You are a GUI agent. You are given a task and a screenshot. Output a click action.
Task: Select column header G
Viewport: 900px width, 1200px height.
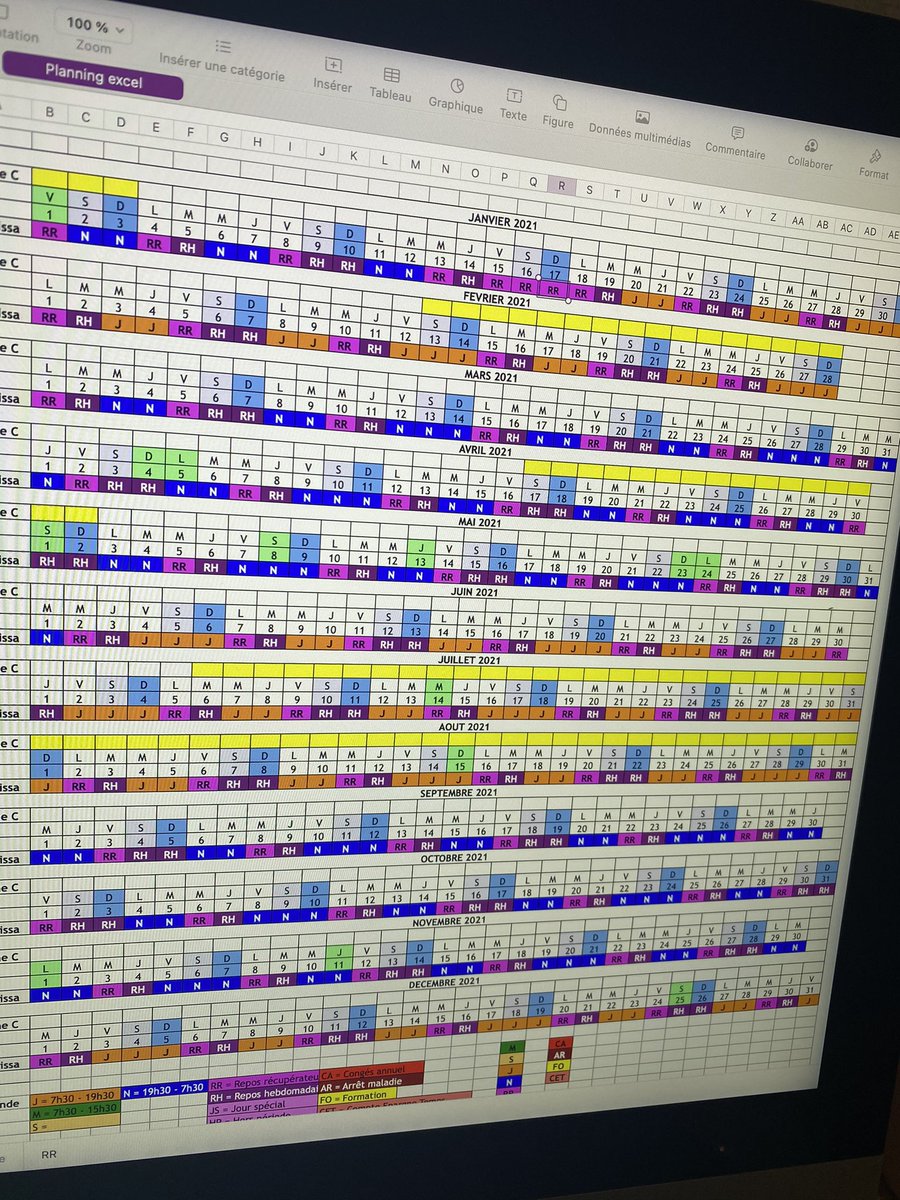pyautogui.click(x=223, y=136)
